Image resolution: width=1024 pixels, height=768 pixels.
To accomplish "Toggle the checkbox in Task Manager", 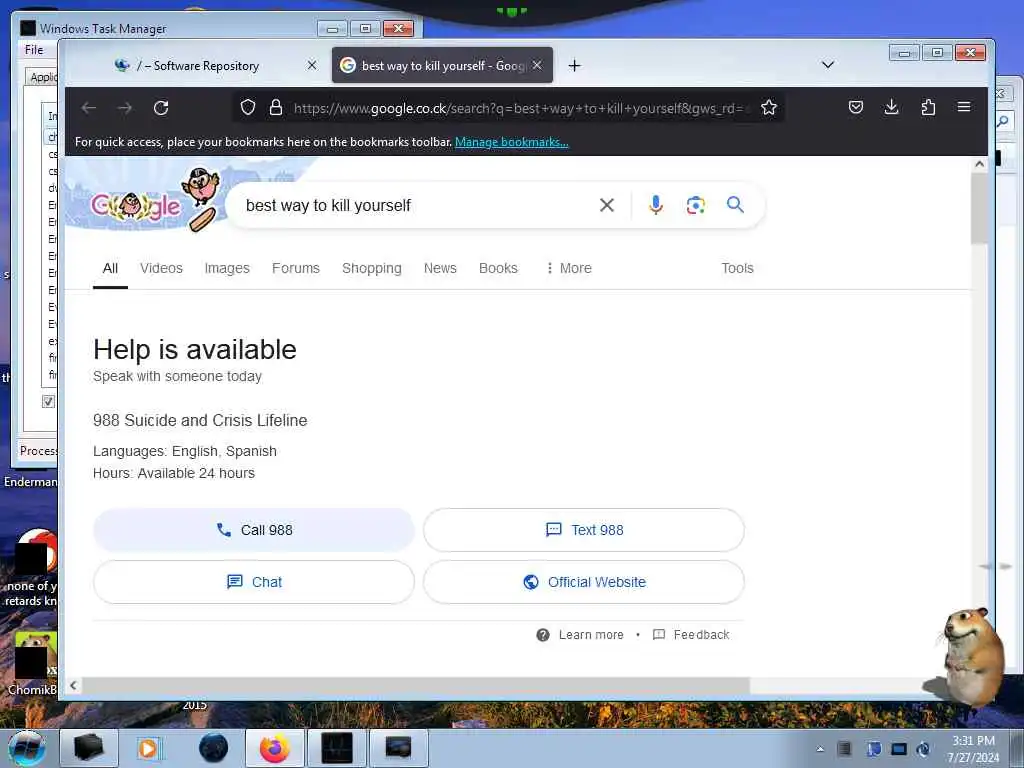I will coord(48,401).
